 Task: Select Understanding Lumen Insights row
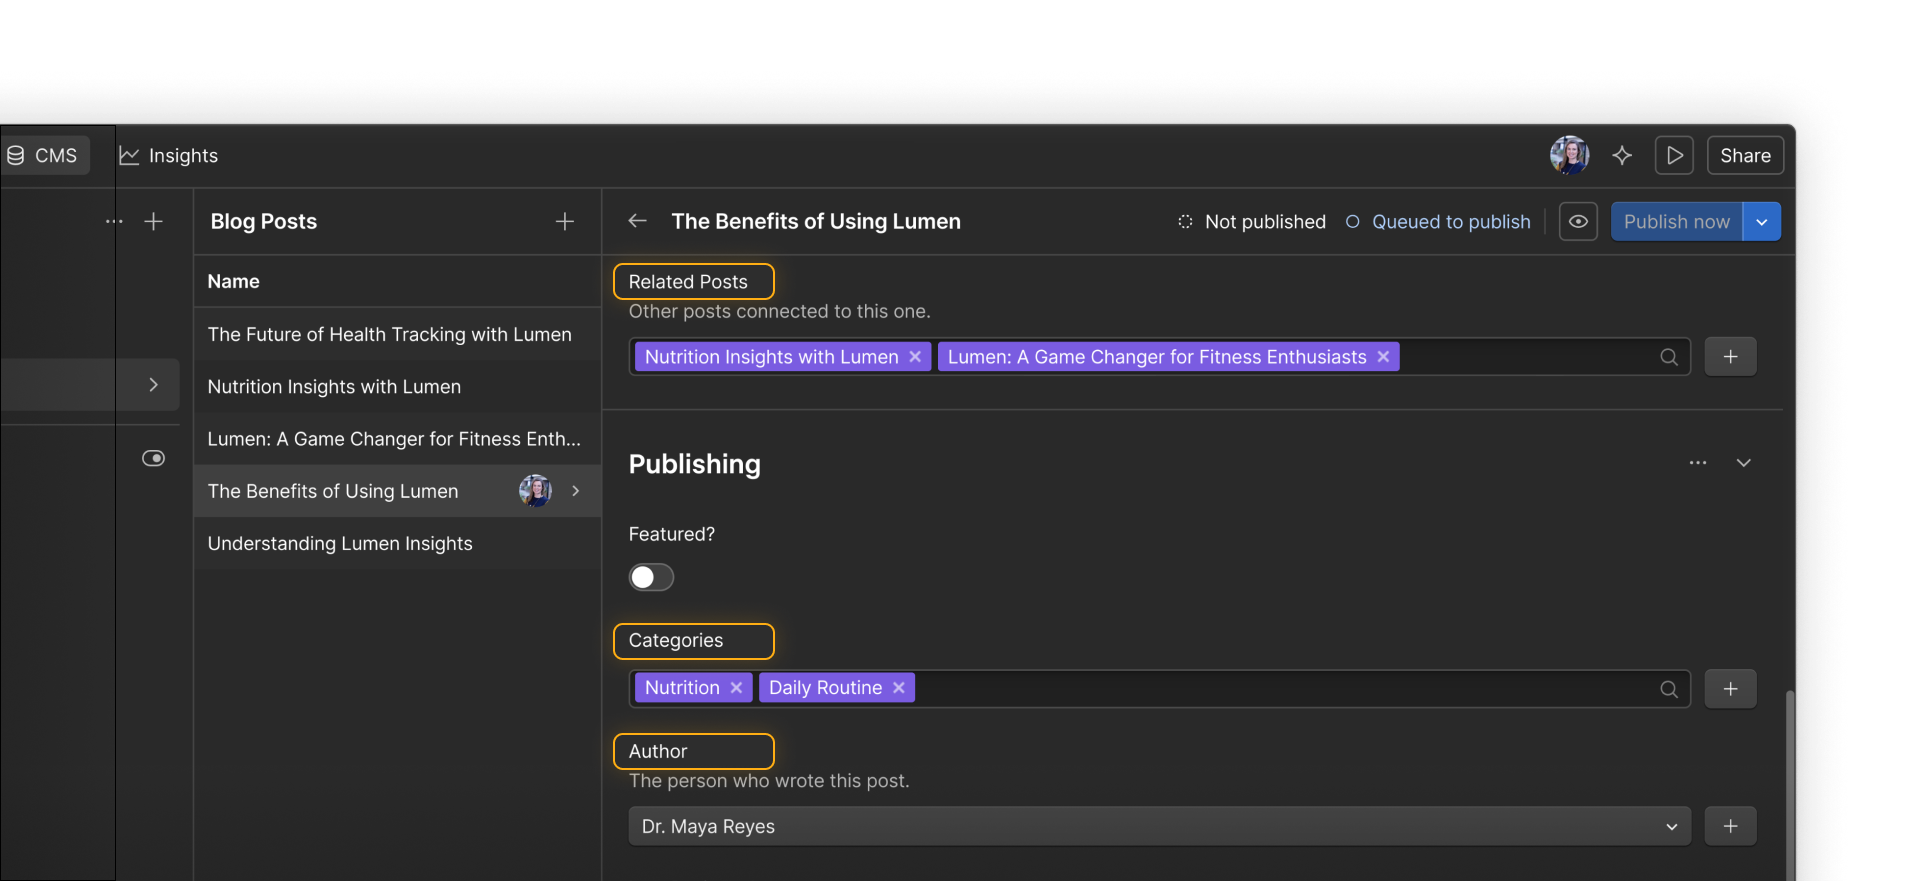[x=397, y=543]
